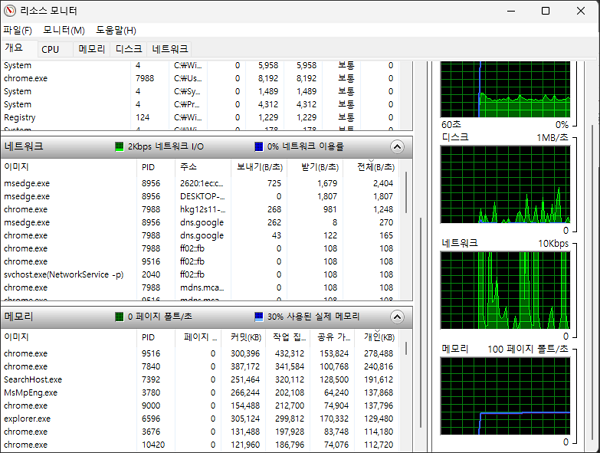Screen dimensions: 600x453
Task: Select System row with 5,958 bytes
Action: click(x=201, y=65)
